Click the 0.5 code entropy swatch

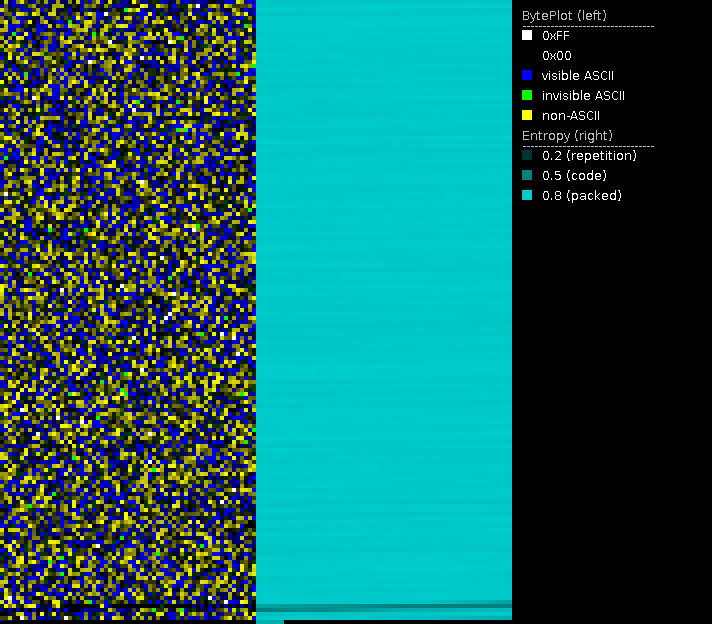pyautogui.click(x=527, y=176)
